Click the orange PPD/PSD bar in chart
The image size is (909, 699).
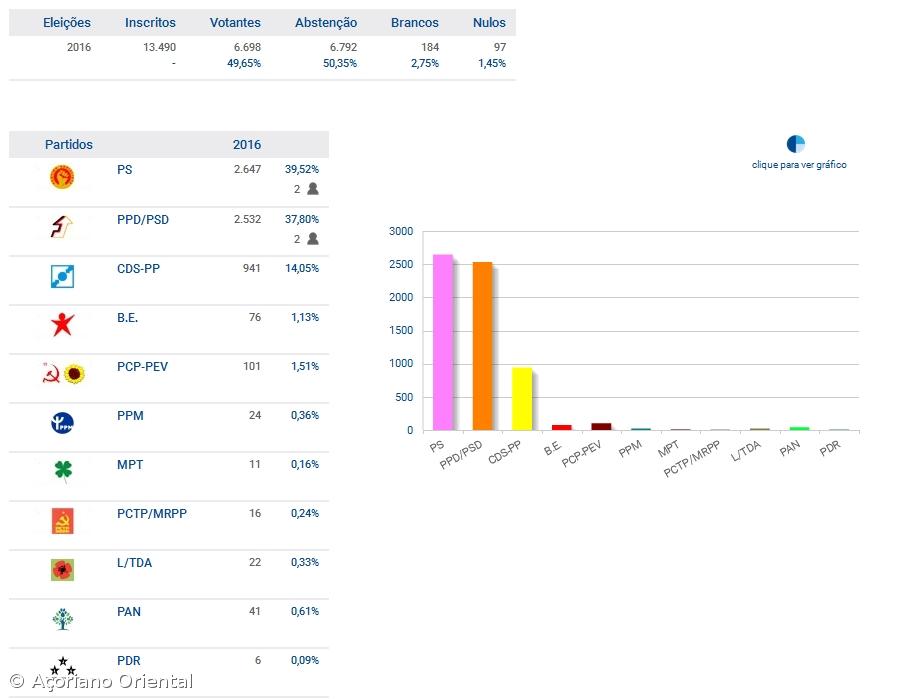point(482,346)
